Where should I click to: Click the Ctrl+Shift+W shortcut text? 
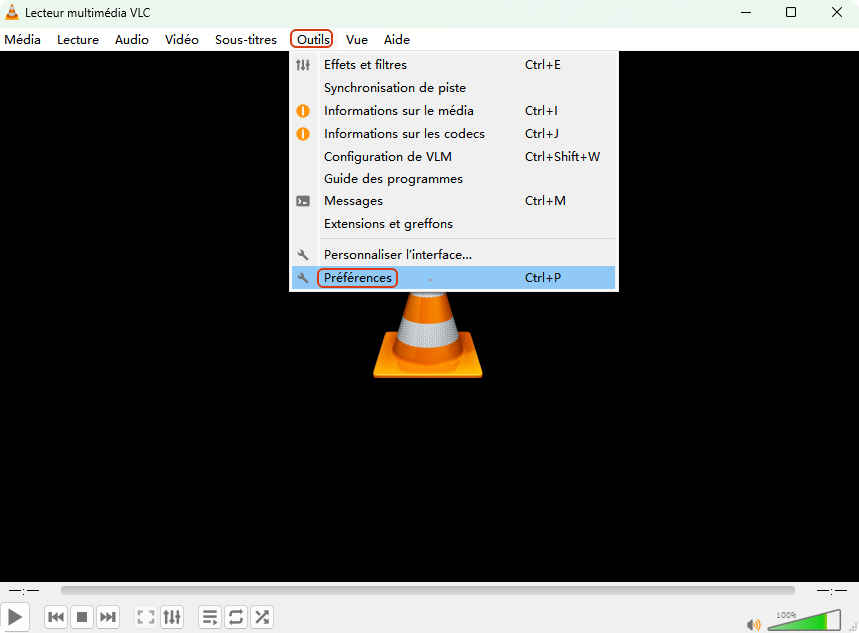[562, 157]
